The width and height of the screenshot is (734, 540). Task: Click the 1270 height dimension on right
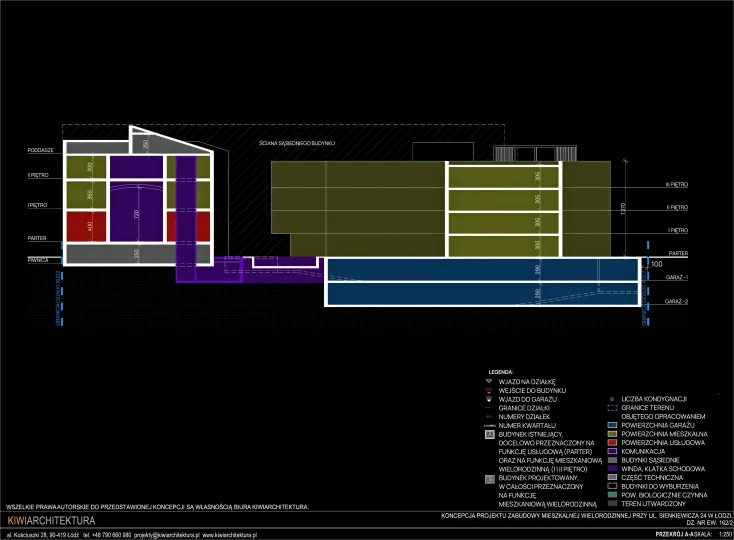[x=622, y=210]
